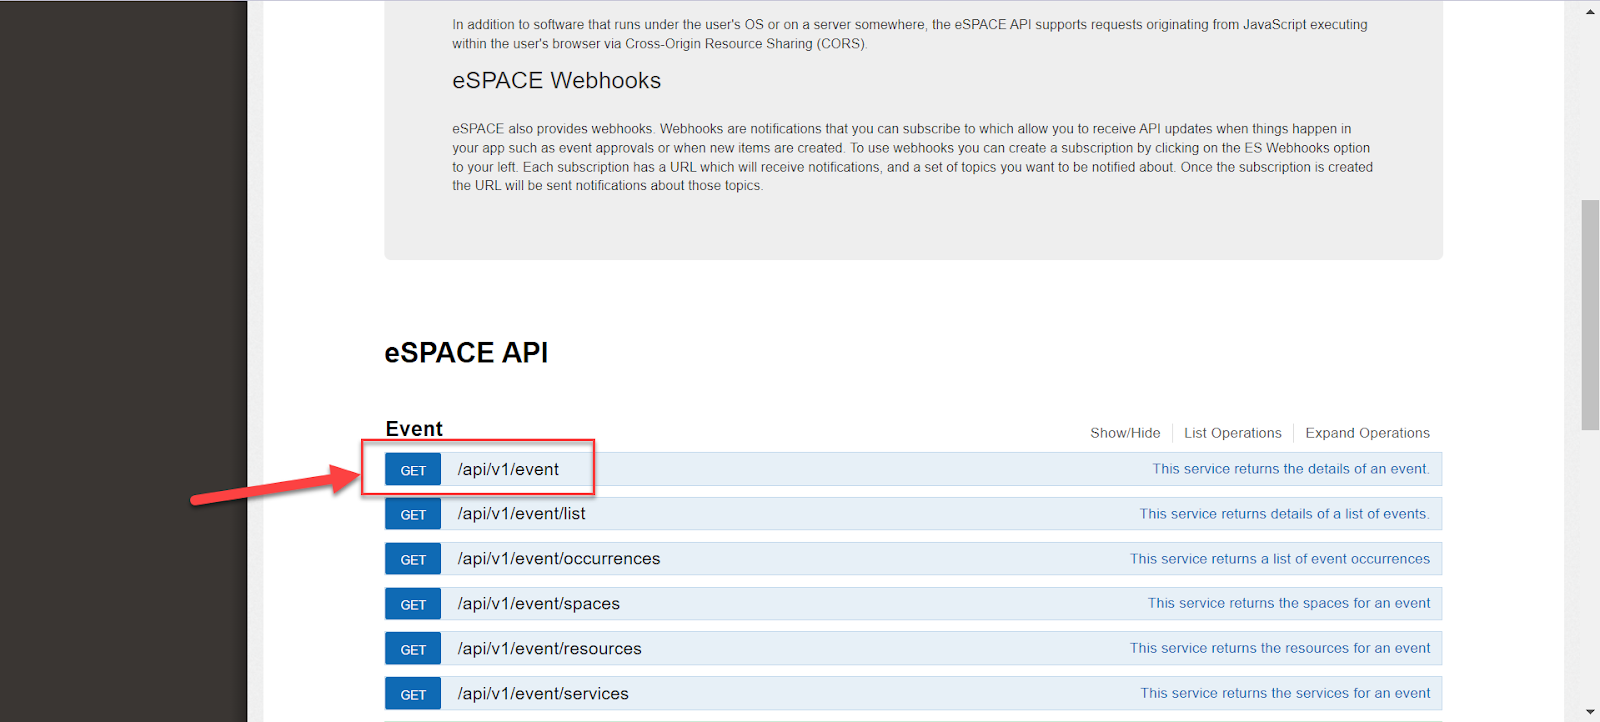Expand the /api/v1/event/list endpoint
This screenshot has height=722, width=1600.
click(521, 514)
